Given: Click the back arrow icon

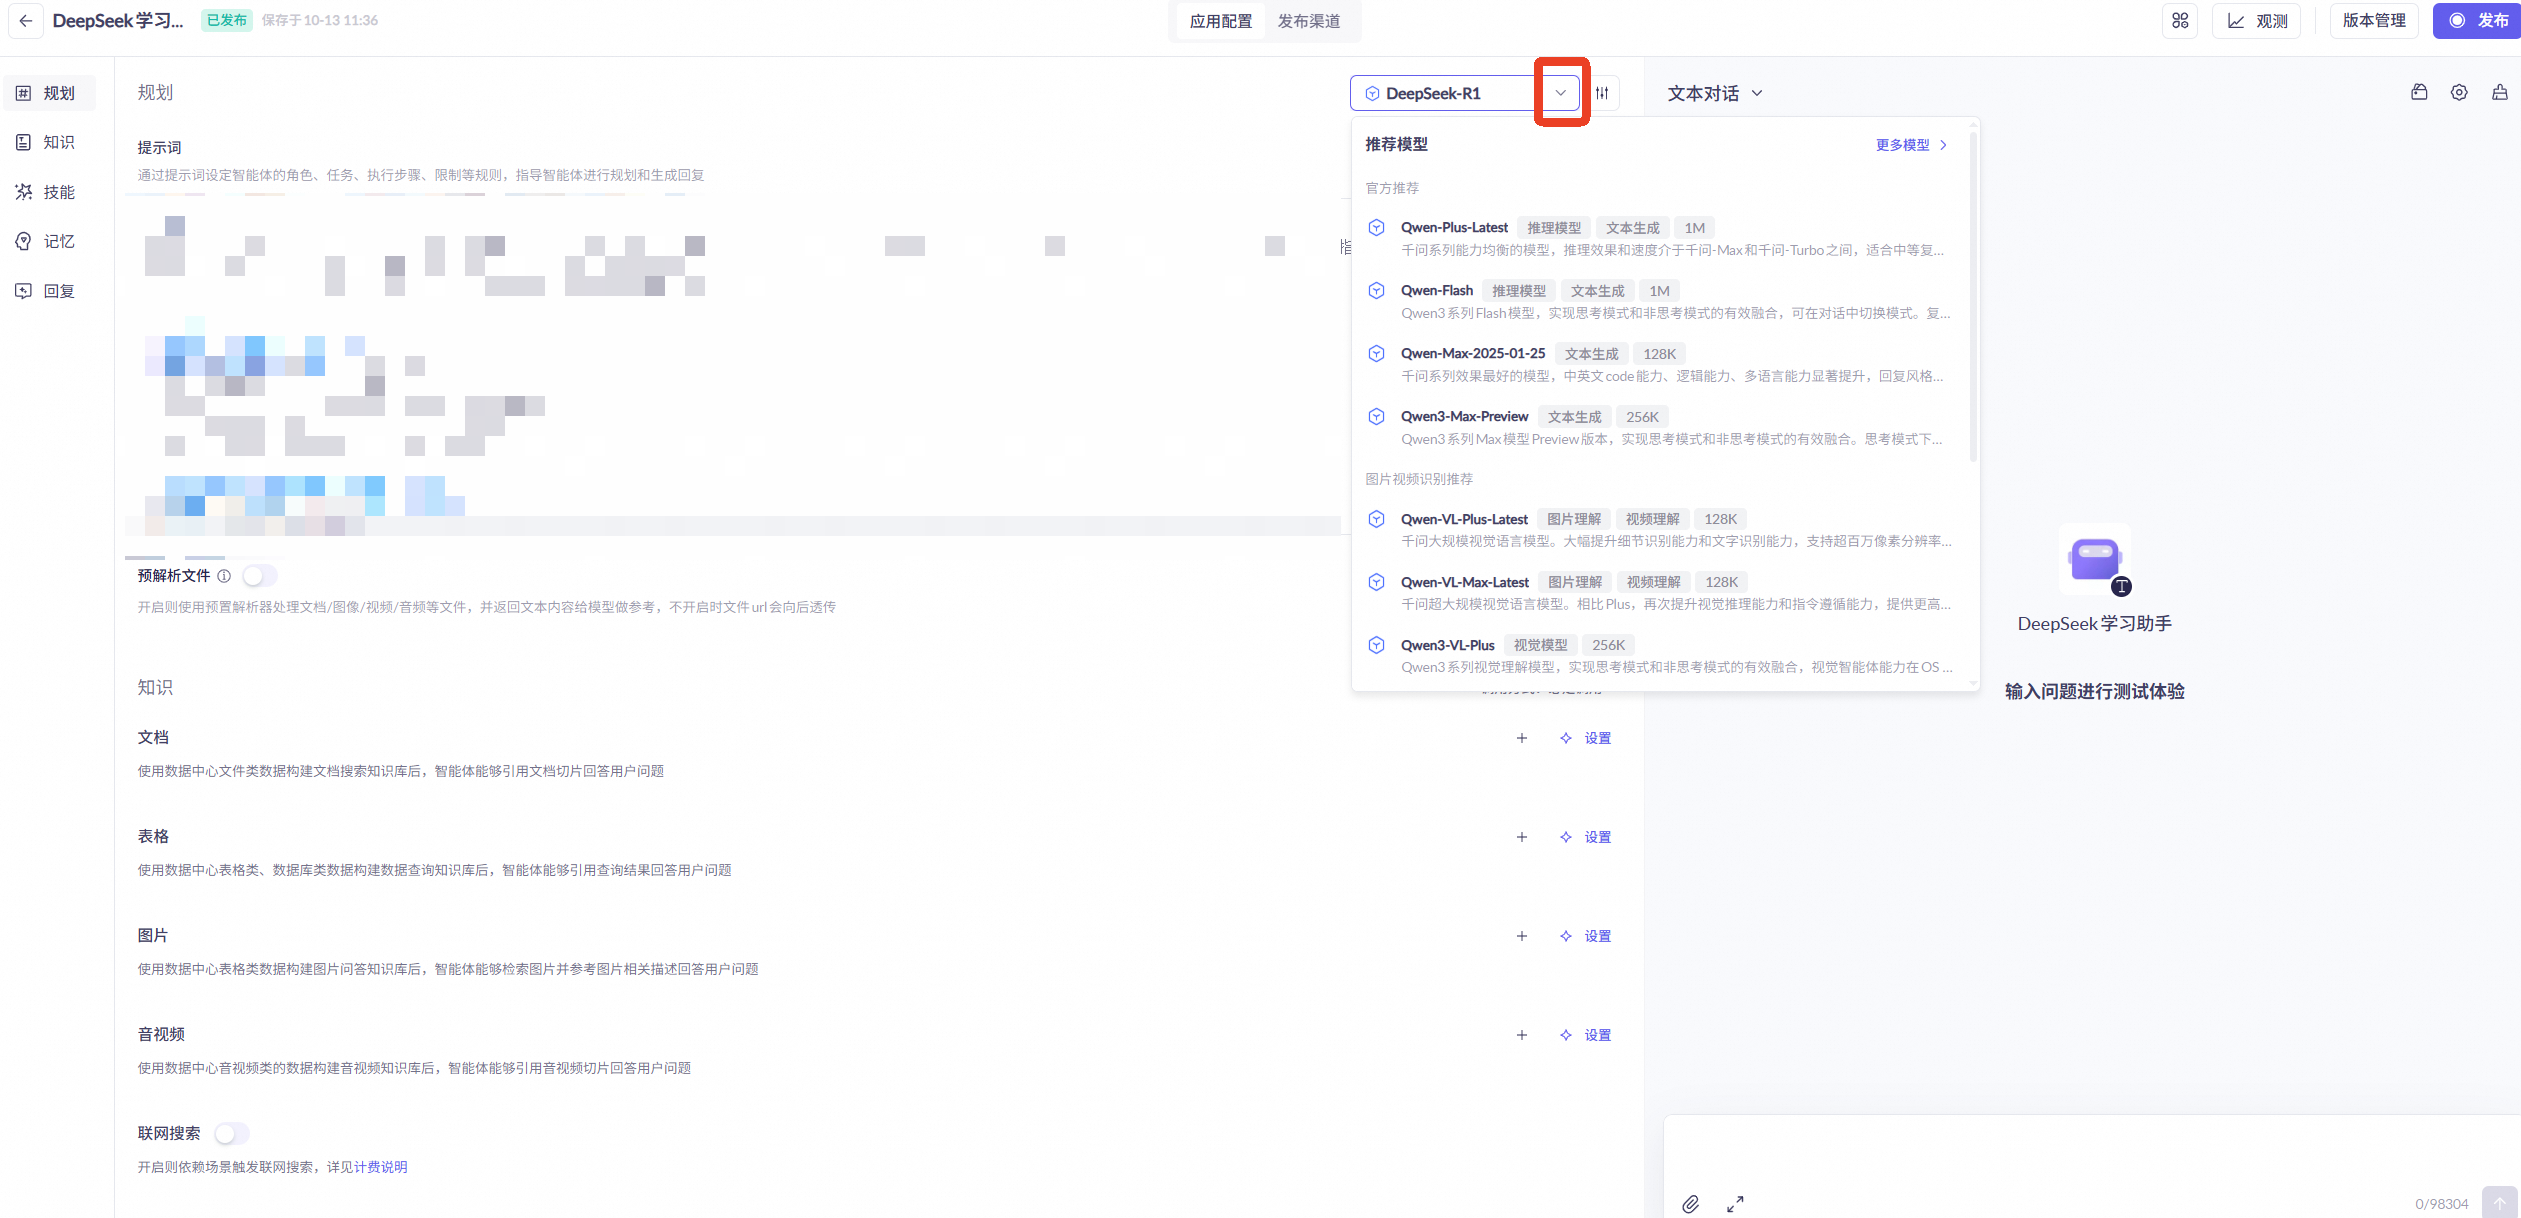Looking at the screenshot, I should pyautogui.click(x=26, y=20).
